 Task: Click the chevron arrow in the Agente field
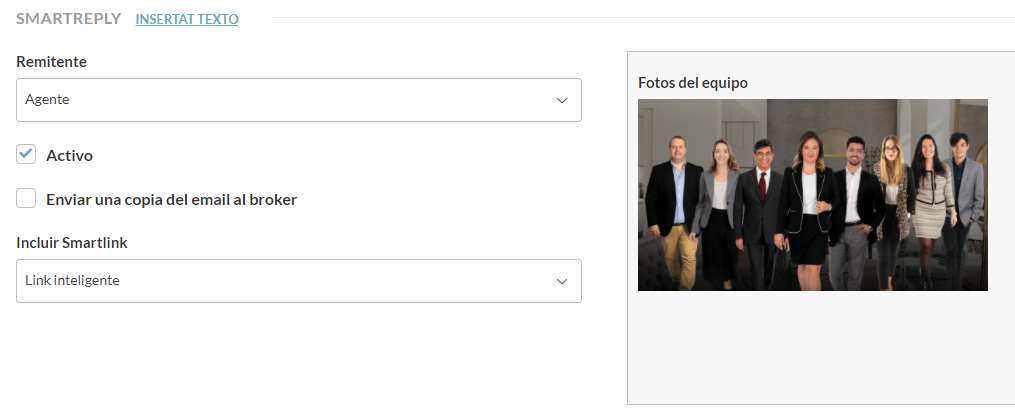[562, 100]
